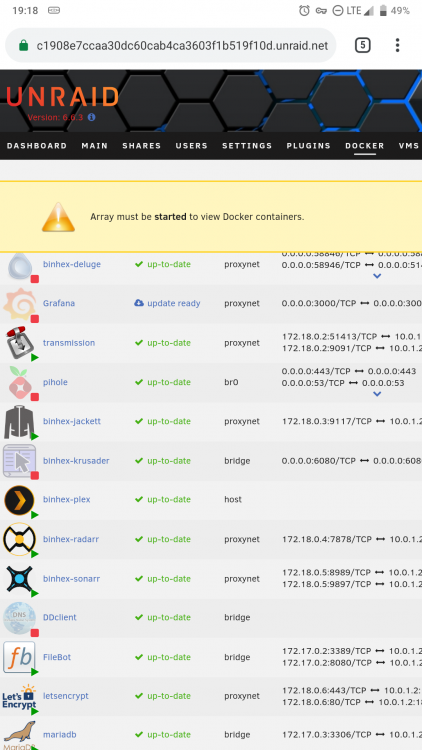Open the mariadb container link
This screenshot has width=422, height=750.
60,735
